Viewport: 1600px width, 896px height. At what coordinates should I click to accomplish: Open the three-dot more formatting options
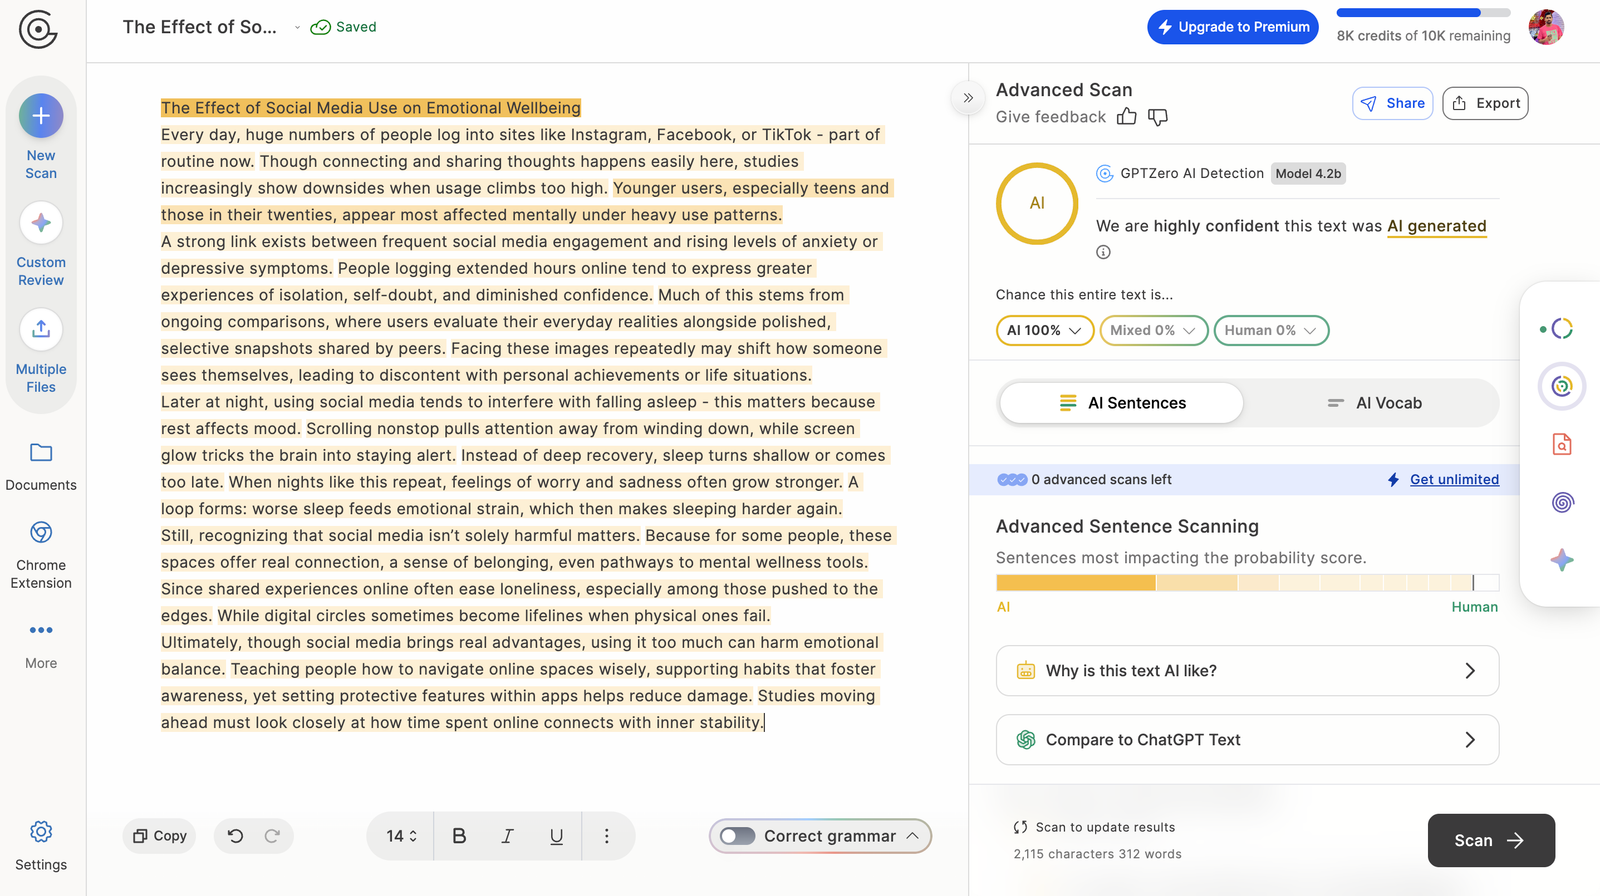606,836
